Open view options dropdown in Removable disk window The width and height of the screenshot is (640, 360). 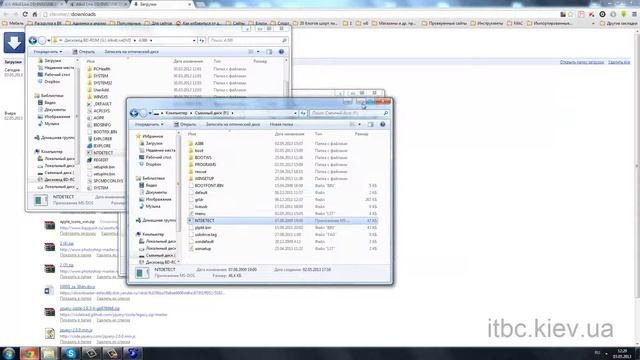click(x=360, y=124)
